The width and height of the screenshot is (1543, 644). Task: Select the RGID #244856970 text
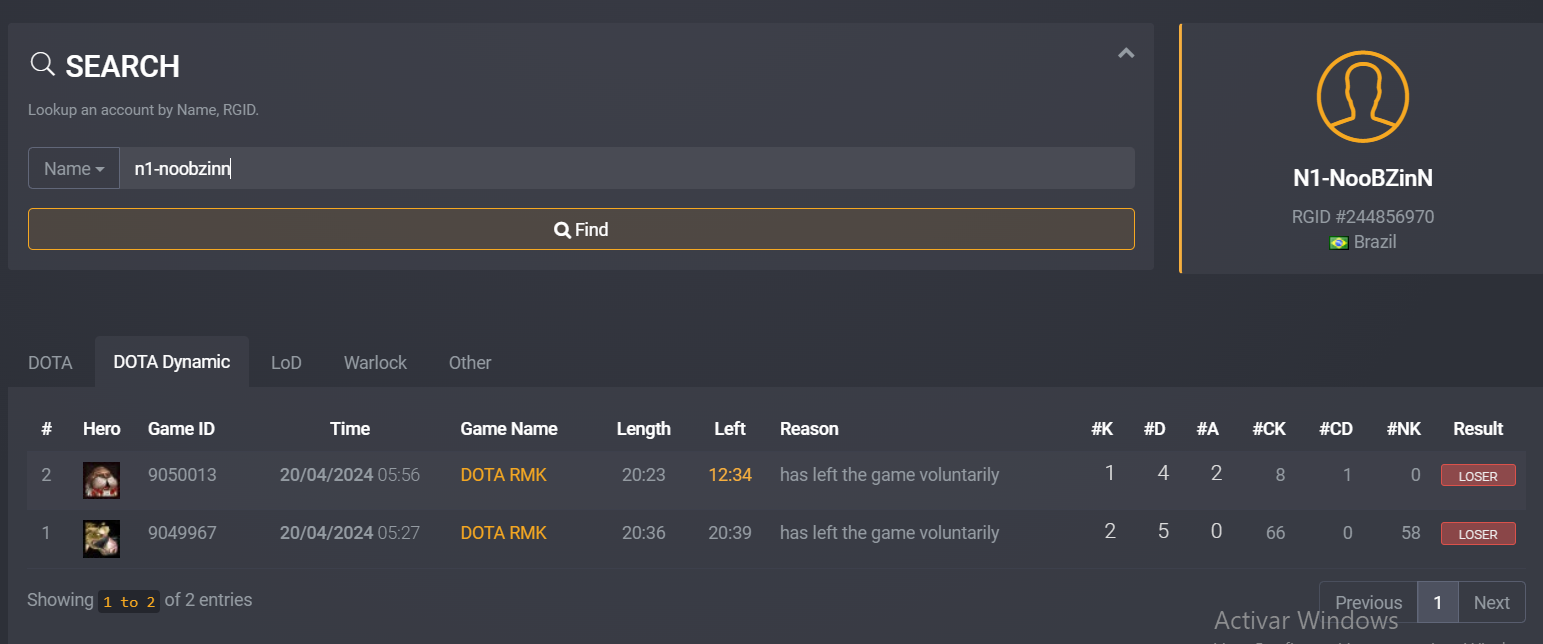(x=1362, y=217)
